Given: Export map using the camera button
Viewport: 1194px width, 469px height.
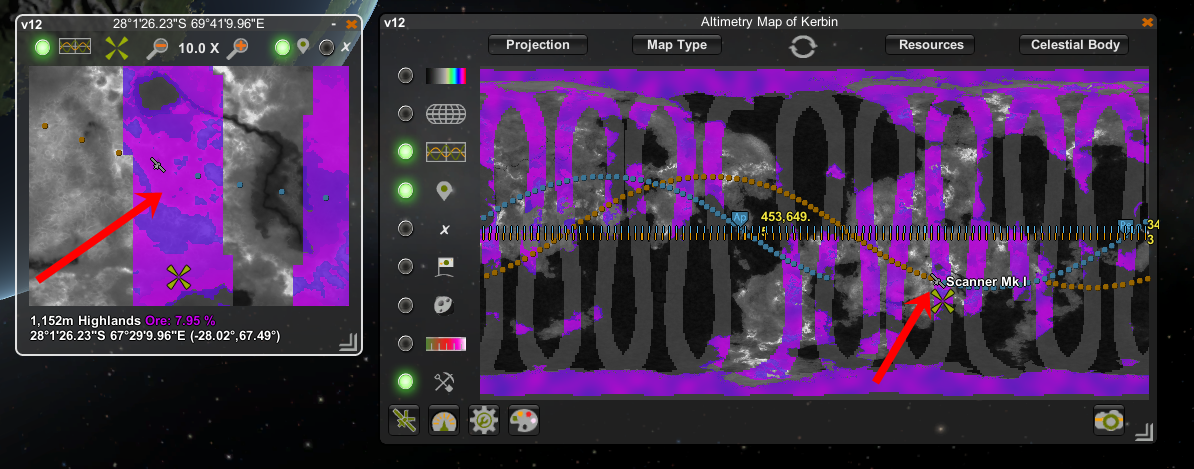Looking at the screenshot, I should tap(1109, 420).
